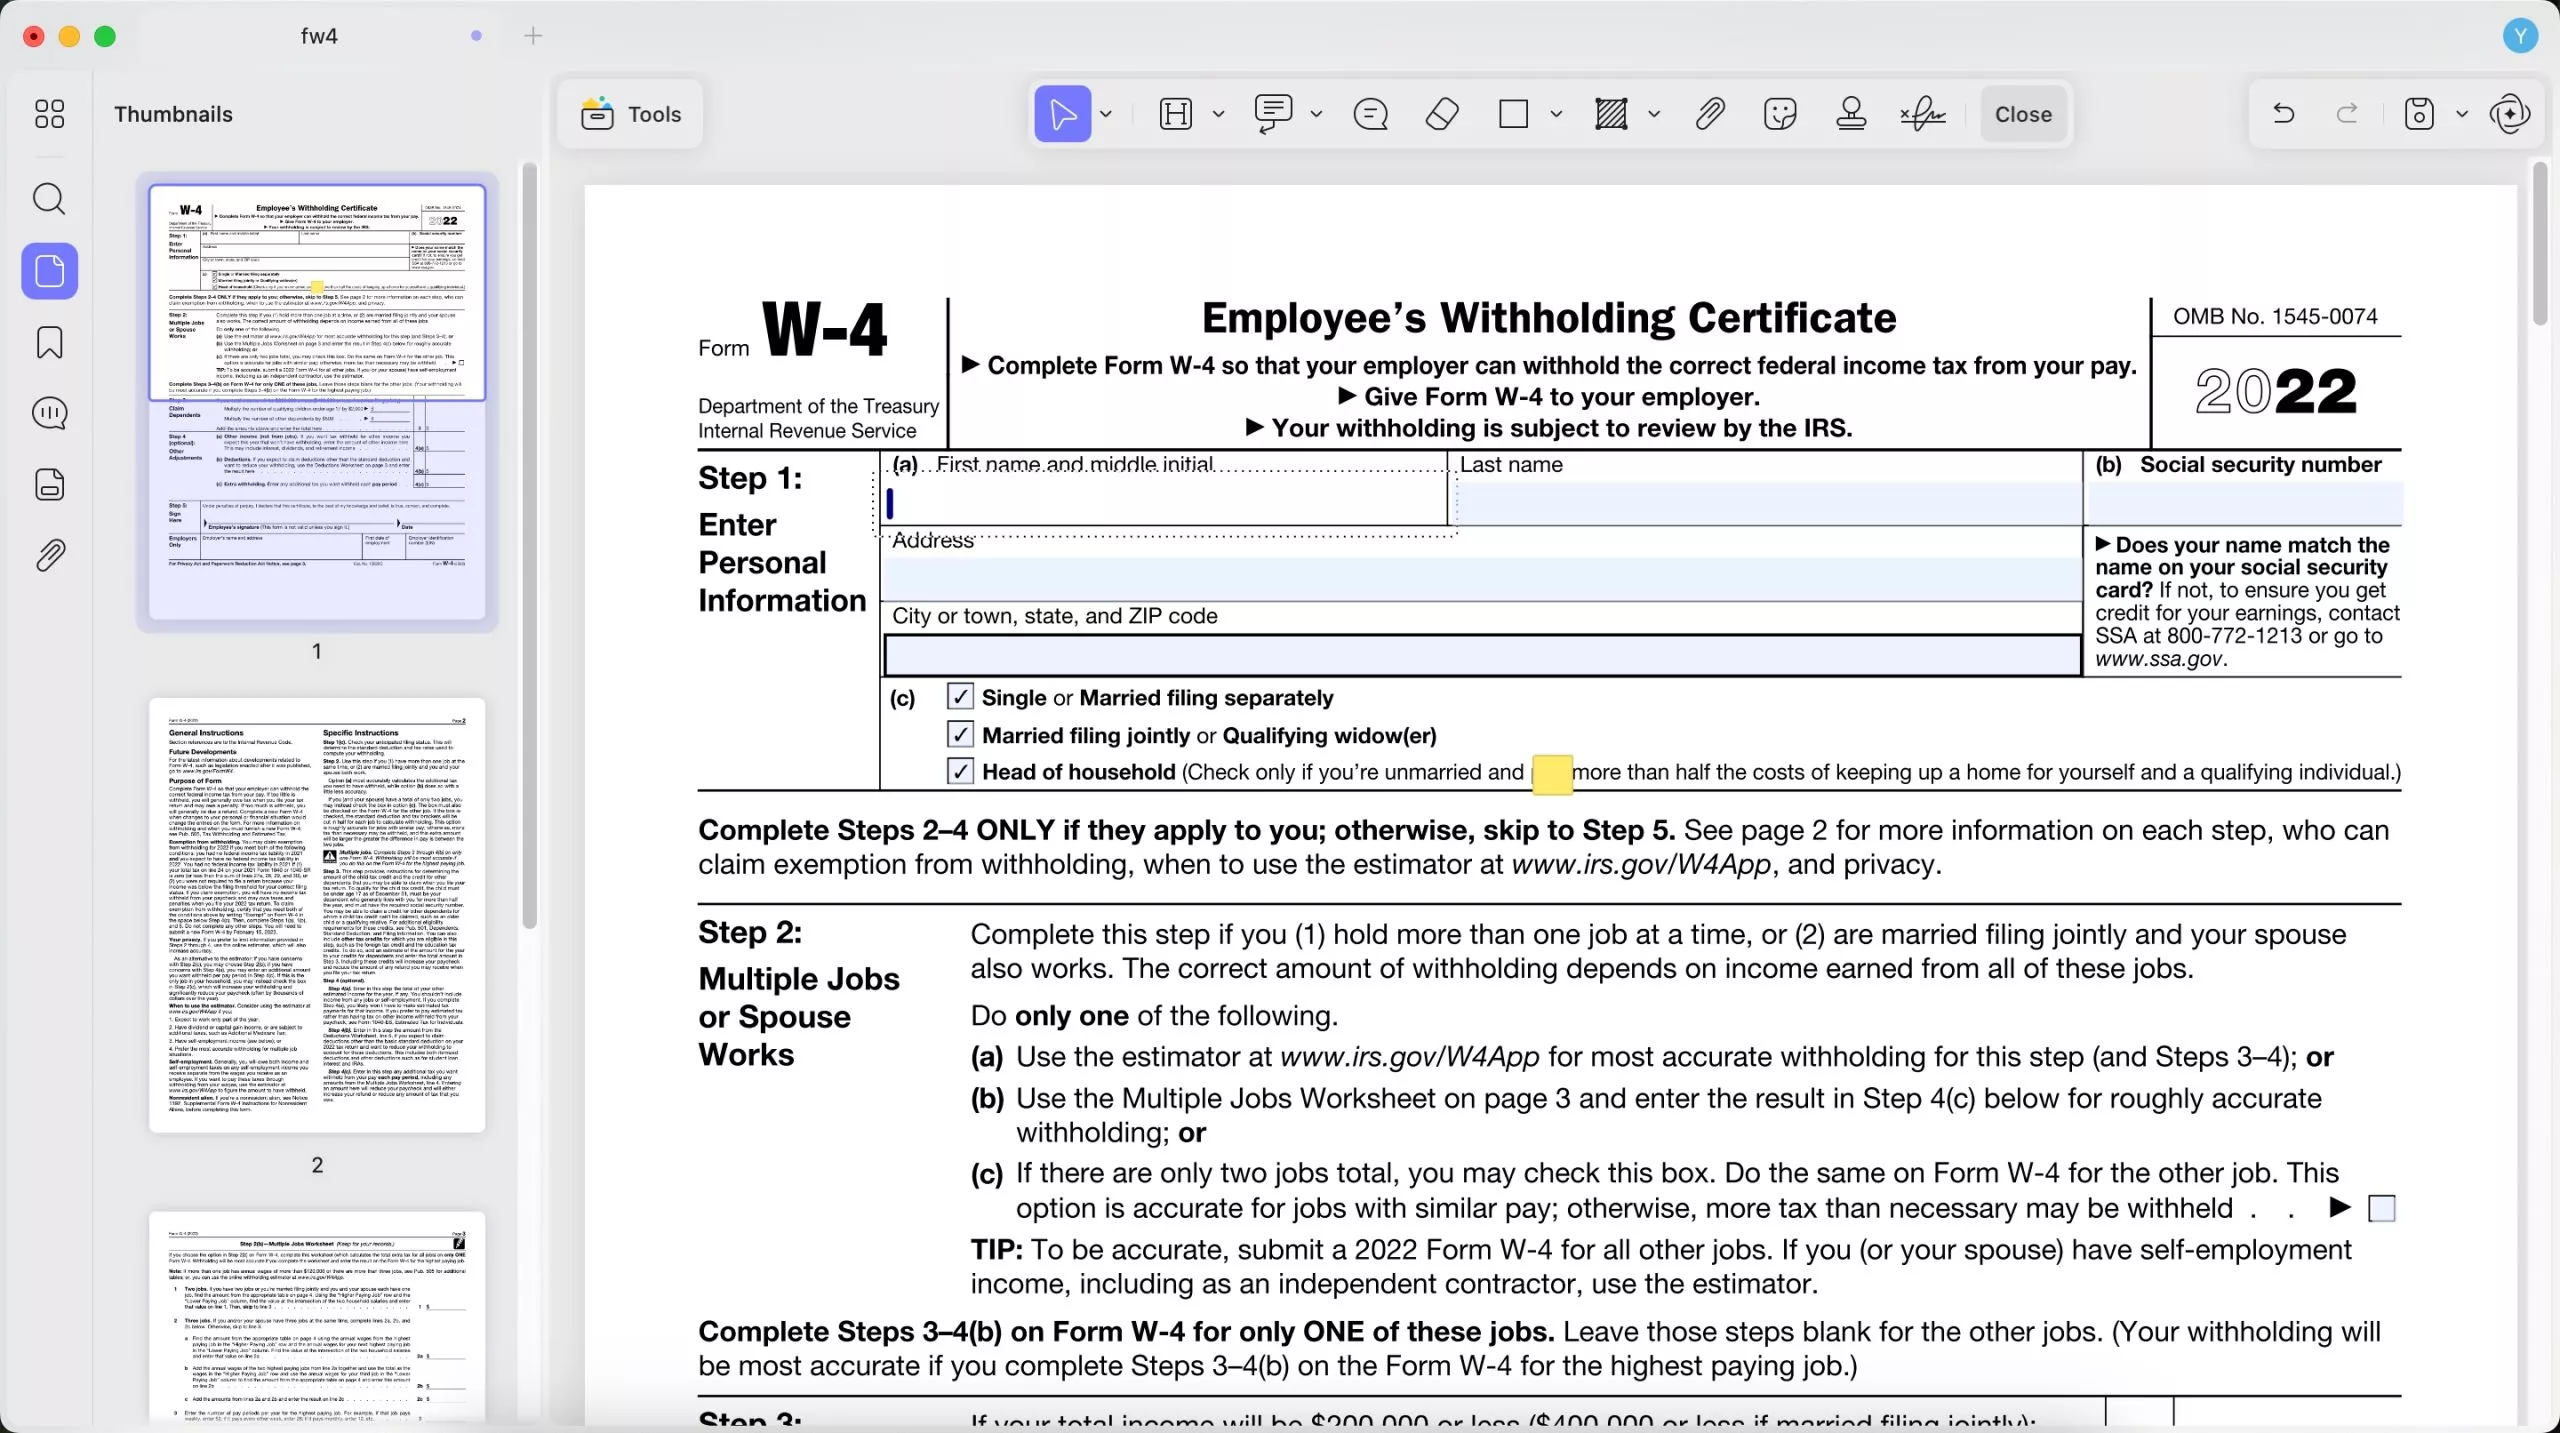Expand highlight tool options dropdown
The image size is (2560, 1433).
point(1218,114)
